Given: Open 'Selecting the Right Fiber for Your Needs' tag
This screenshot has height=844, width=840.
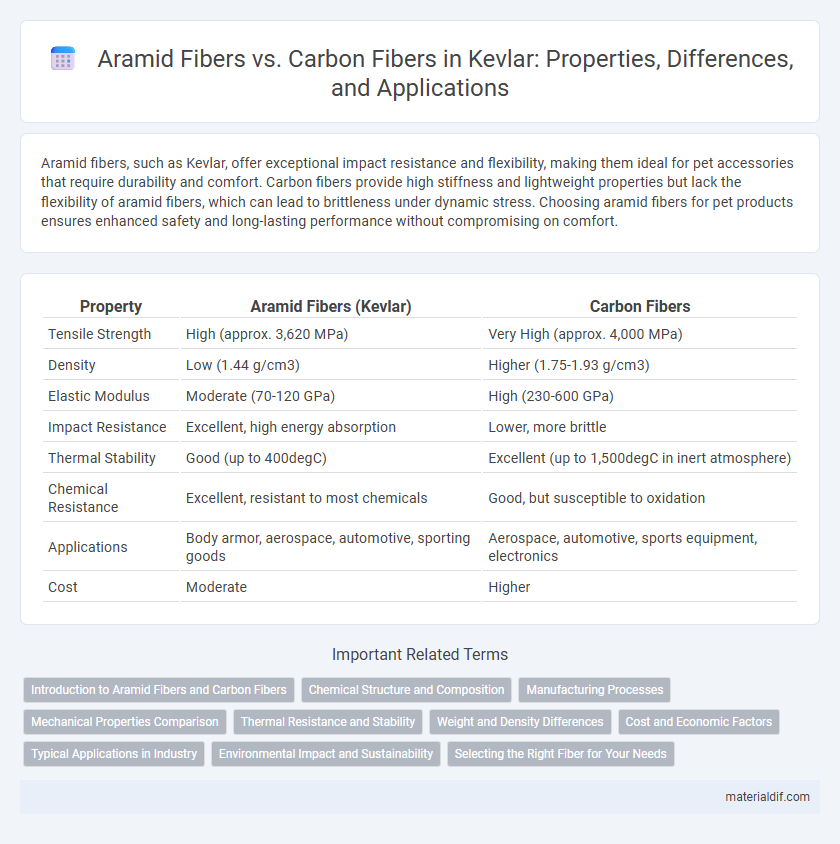Looking at the screenshot, I should pyautogui.click(x=560, y=754).
